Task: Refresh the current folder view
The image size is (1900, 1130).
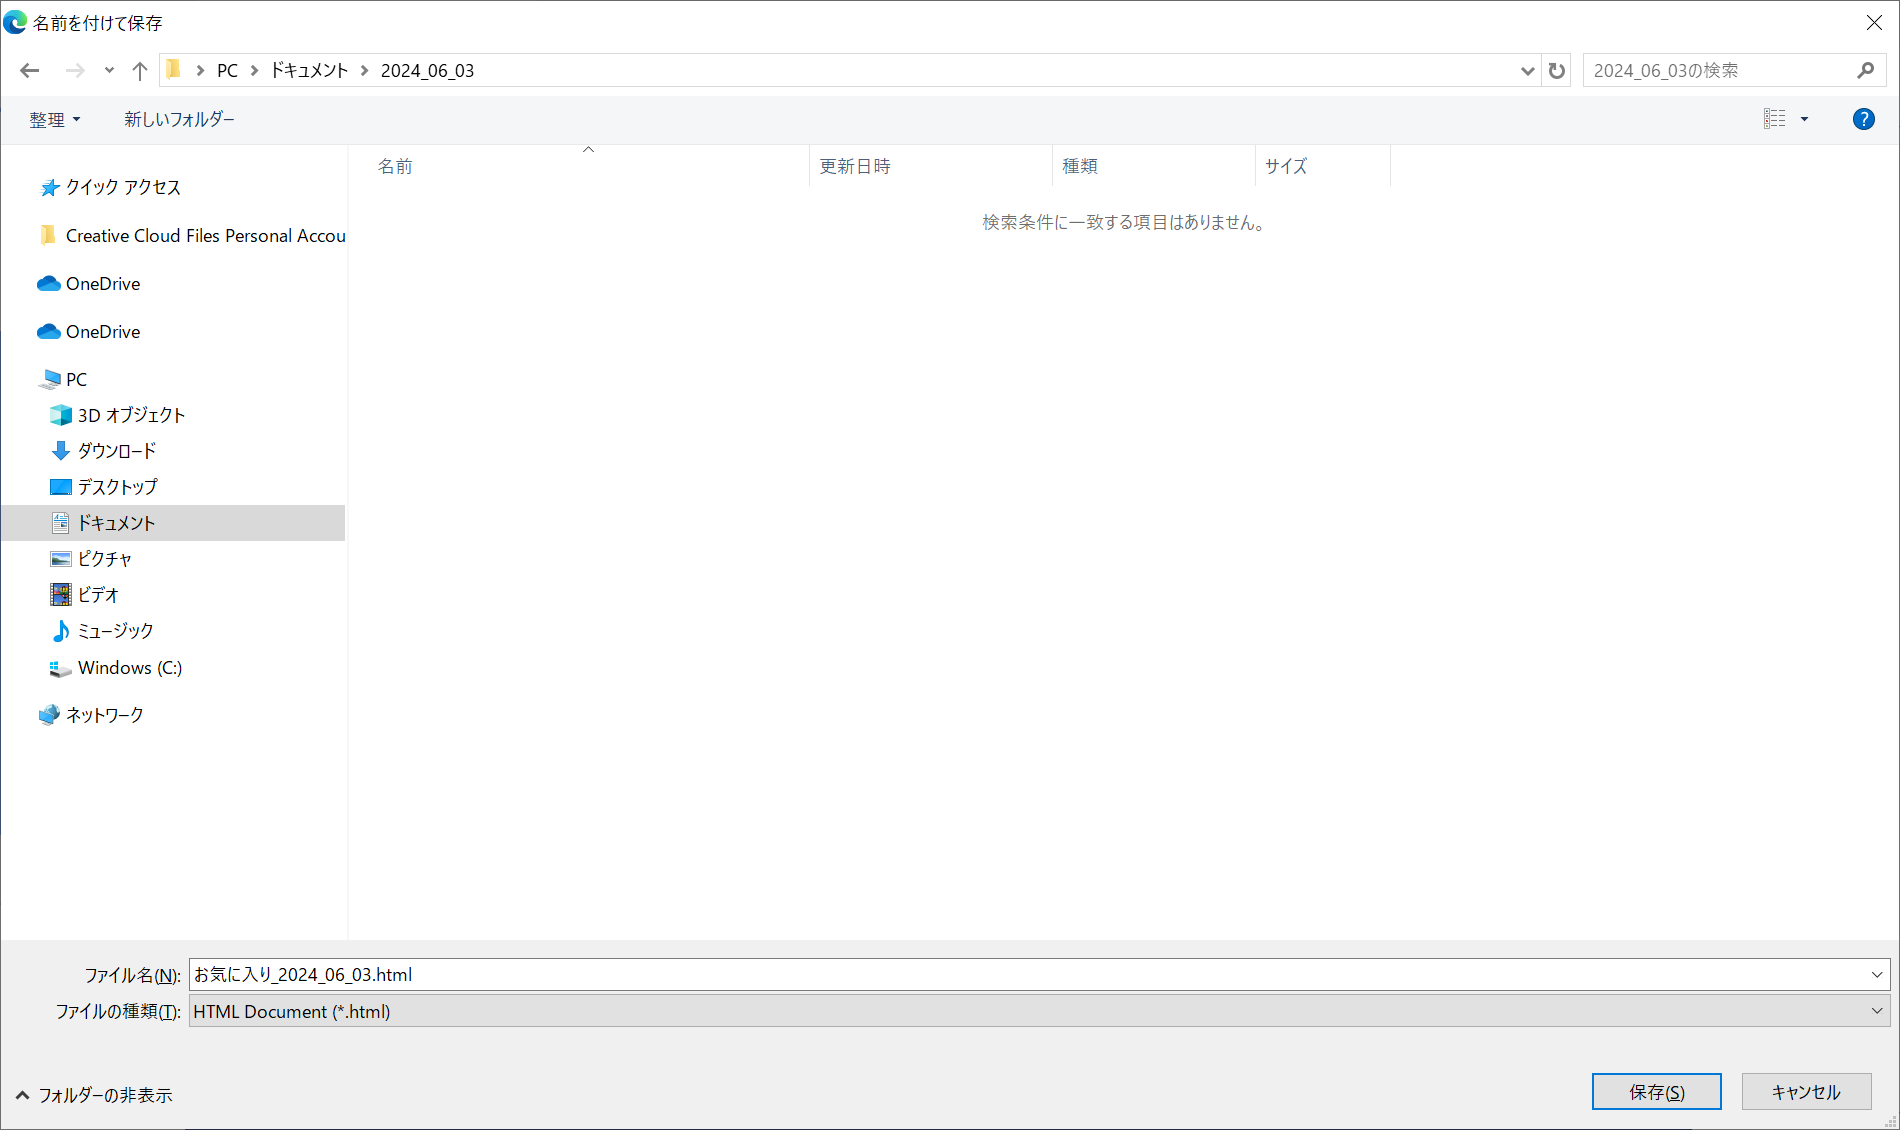Action: [x=1556, y=70]
